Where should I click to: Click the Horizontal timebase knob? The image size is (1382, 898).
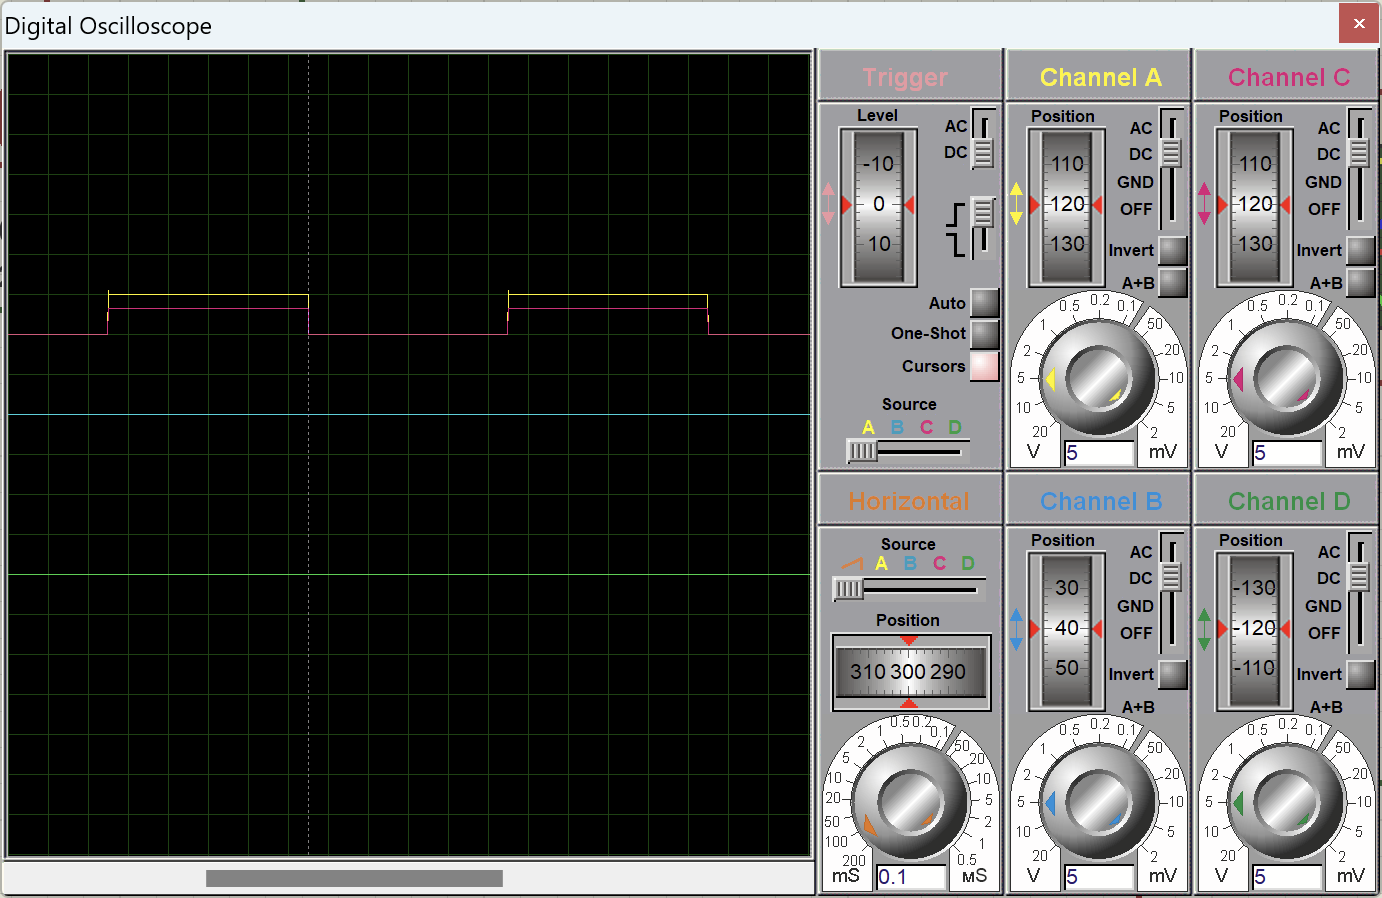(910, 802)
